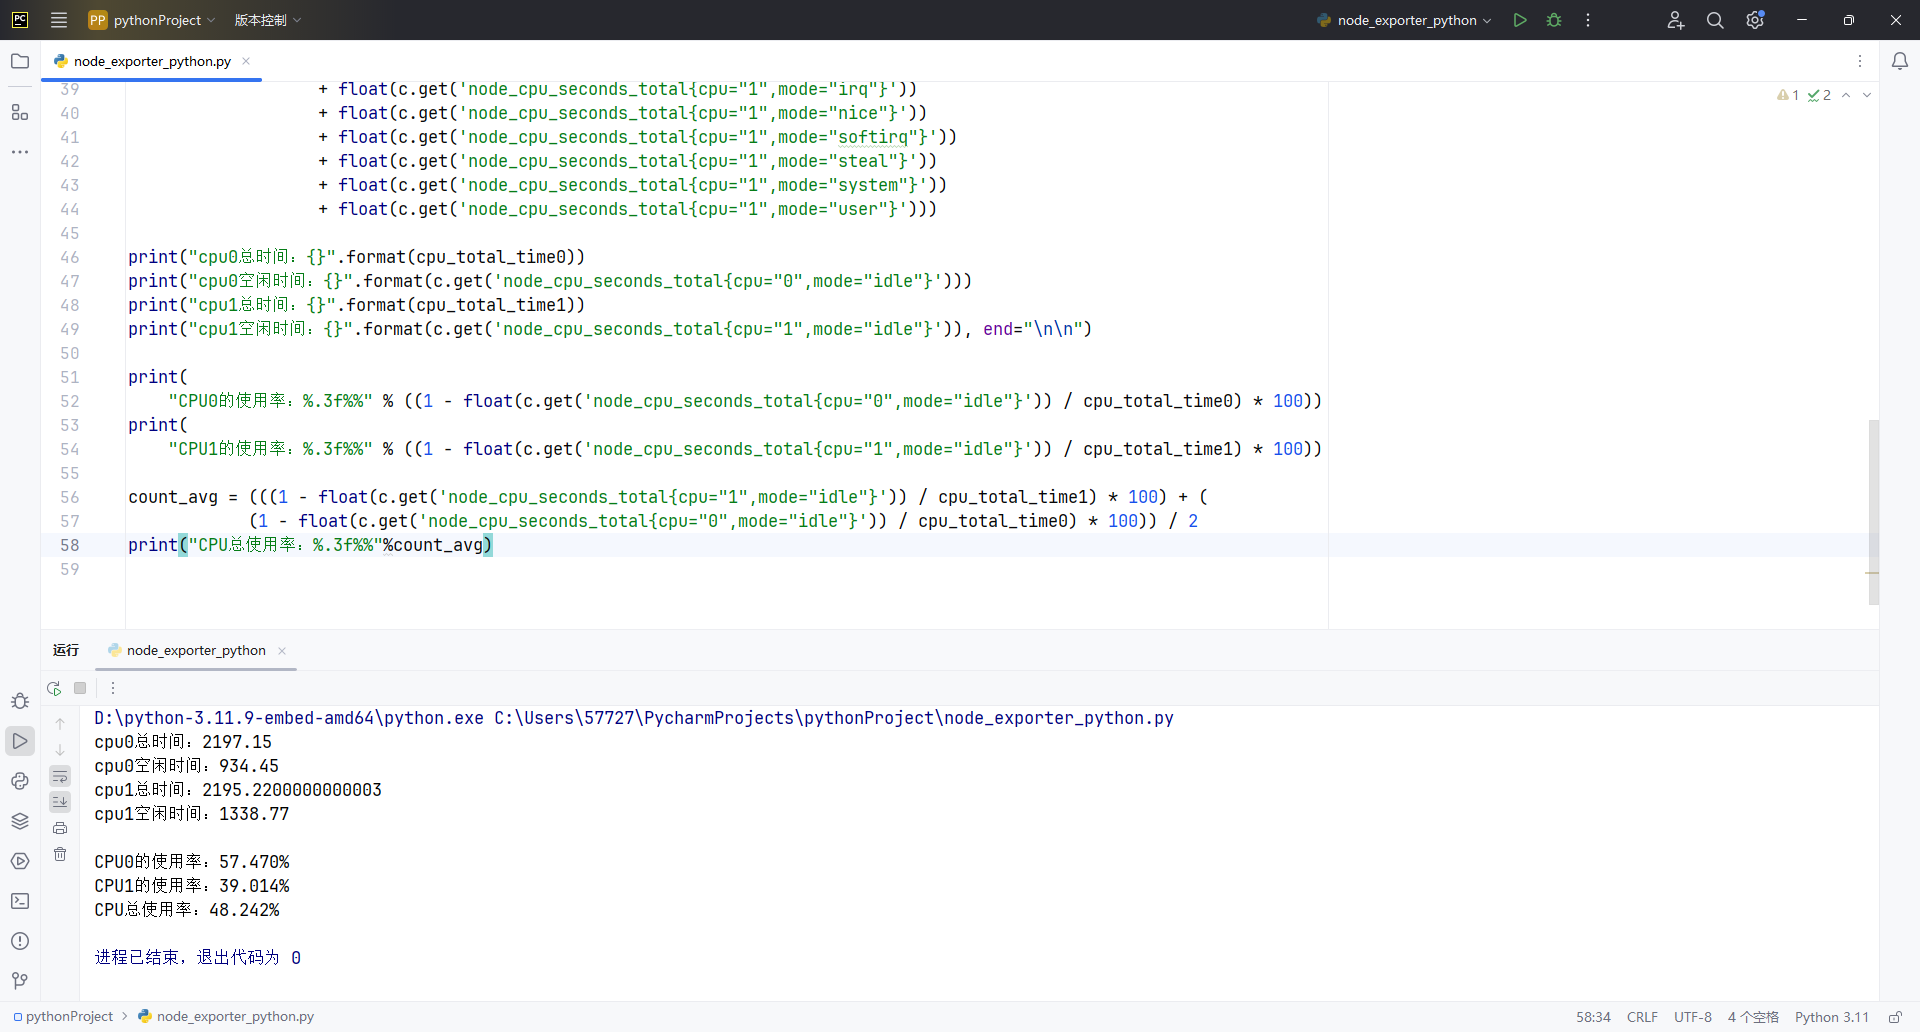Open the Terminal tool window
The height and width of the screenshot is (1032, 1920).
click(20, 901)
